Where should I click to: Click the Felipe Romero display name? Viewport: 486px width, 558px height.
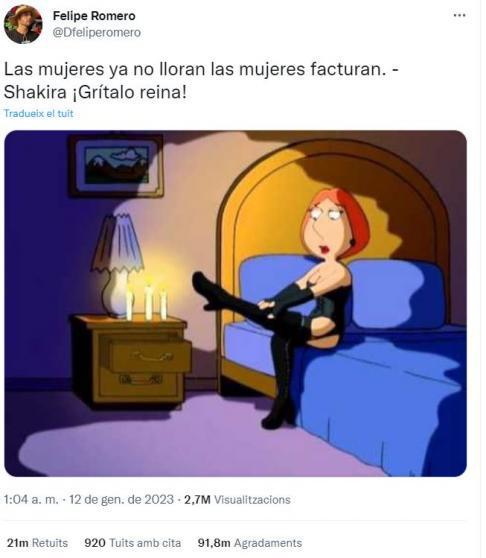tap(94, 16)
